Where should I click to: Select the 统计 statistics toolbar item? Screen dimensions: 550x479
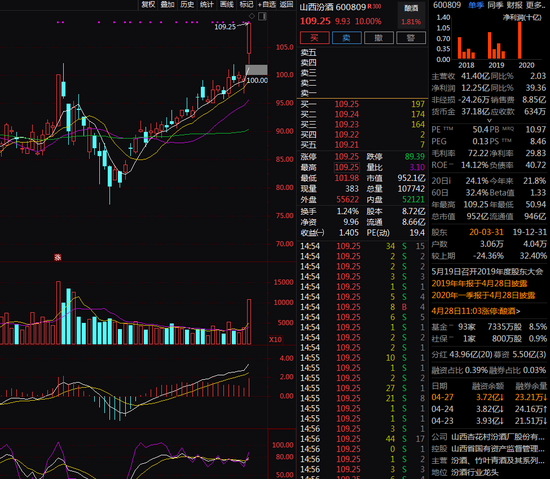click(x=207, y=5)
